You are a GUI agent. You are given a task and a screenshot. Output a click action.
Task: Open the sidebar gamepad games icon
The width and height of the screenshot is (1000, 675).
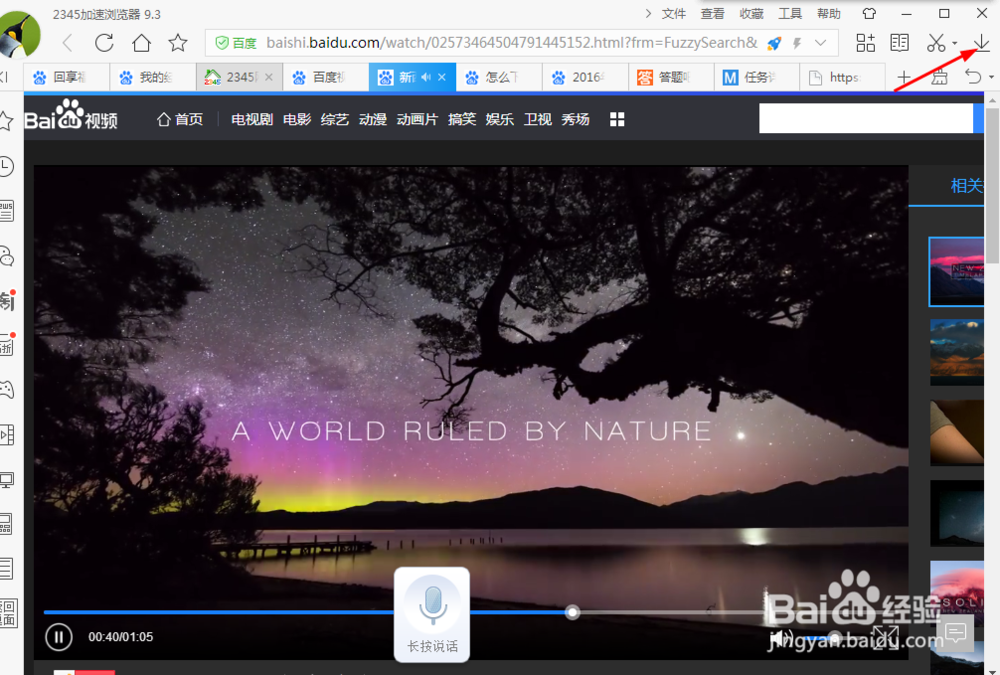click(x=6, y=389)
